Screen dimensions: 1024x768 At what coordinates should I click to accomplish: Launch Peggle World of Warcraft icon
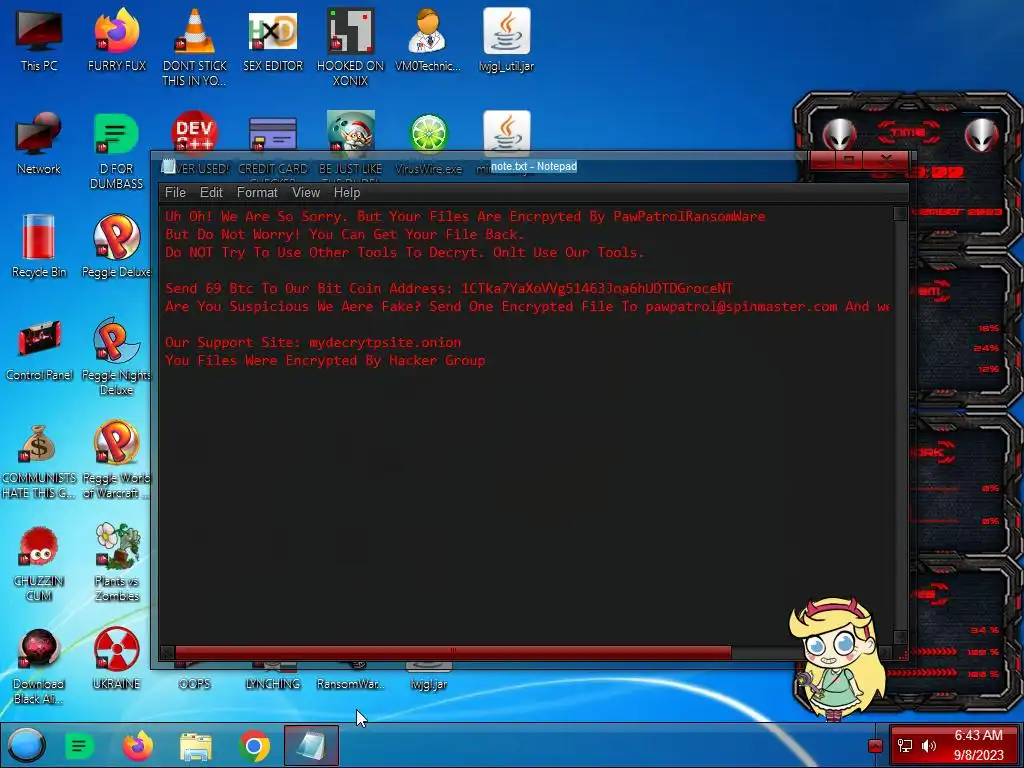pos(117,460)
